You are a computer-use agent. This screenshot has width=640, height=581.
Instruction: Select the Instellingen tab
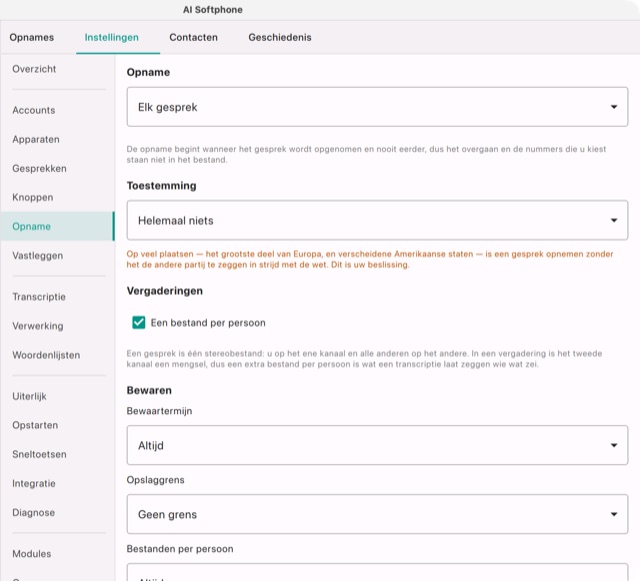(111, 37)
